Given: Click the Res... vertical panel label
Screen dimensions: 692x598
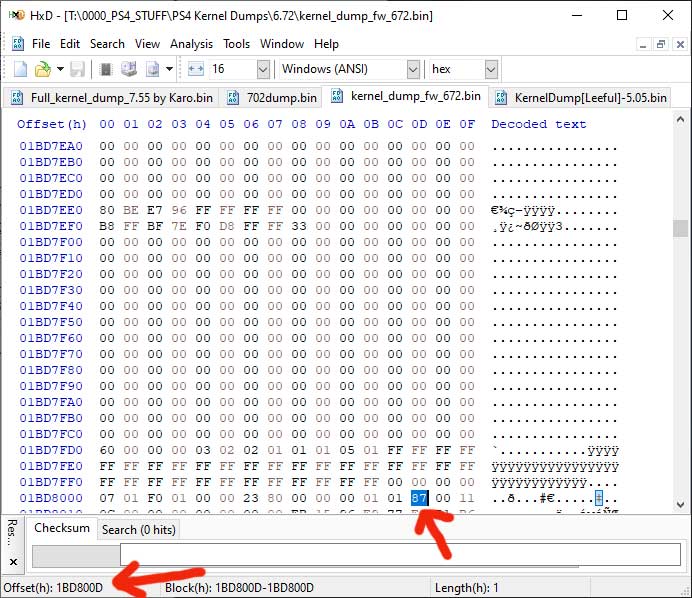Looking at the screenshot, I should click(12, 533).
